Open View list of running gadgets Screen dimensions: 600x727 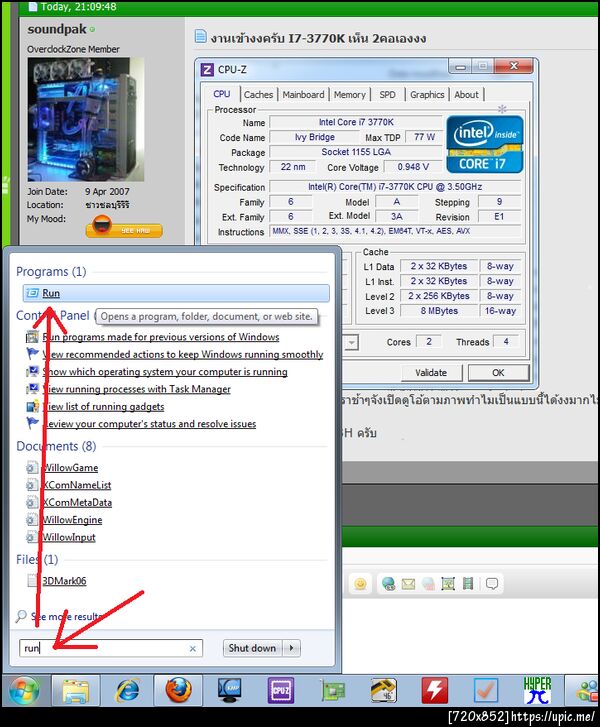point(103,407)
